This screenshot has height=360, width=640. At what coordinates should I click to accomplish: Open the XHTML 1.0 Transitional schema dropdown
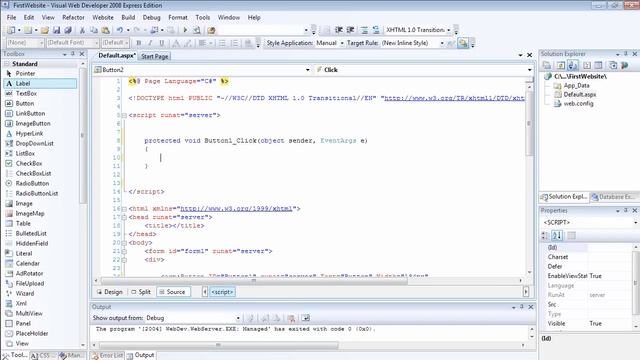tap(448, 30)
